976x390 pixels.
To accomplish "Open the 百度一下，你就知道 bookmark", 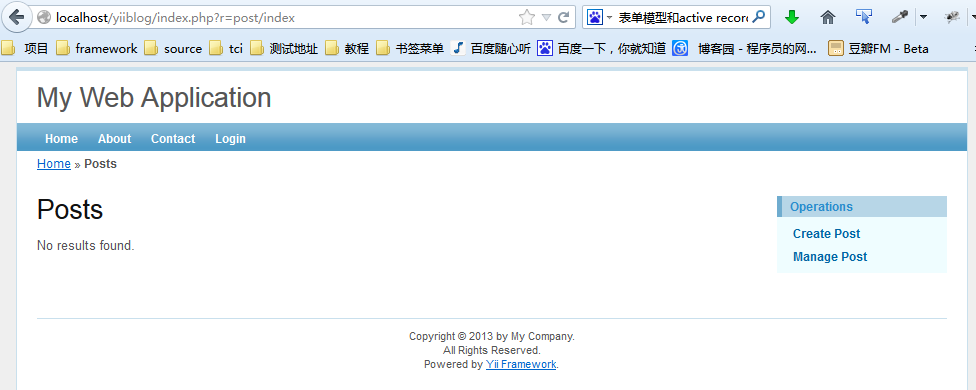I will pyautogui.click(x=602, y=49).
